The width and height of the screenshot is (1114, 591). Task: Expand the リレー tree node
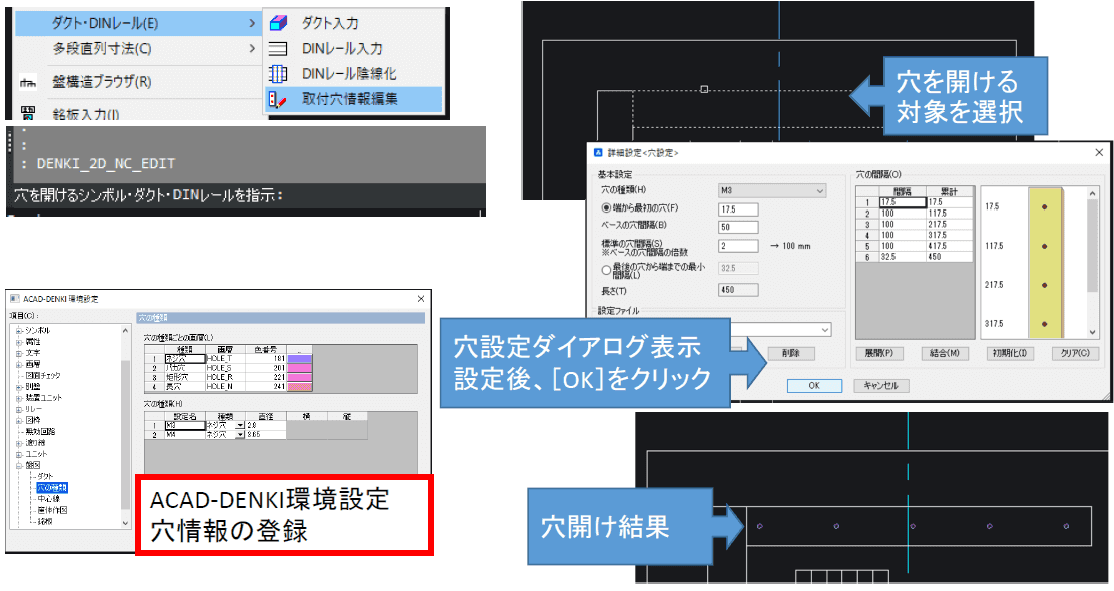tap(19, 409)
